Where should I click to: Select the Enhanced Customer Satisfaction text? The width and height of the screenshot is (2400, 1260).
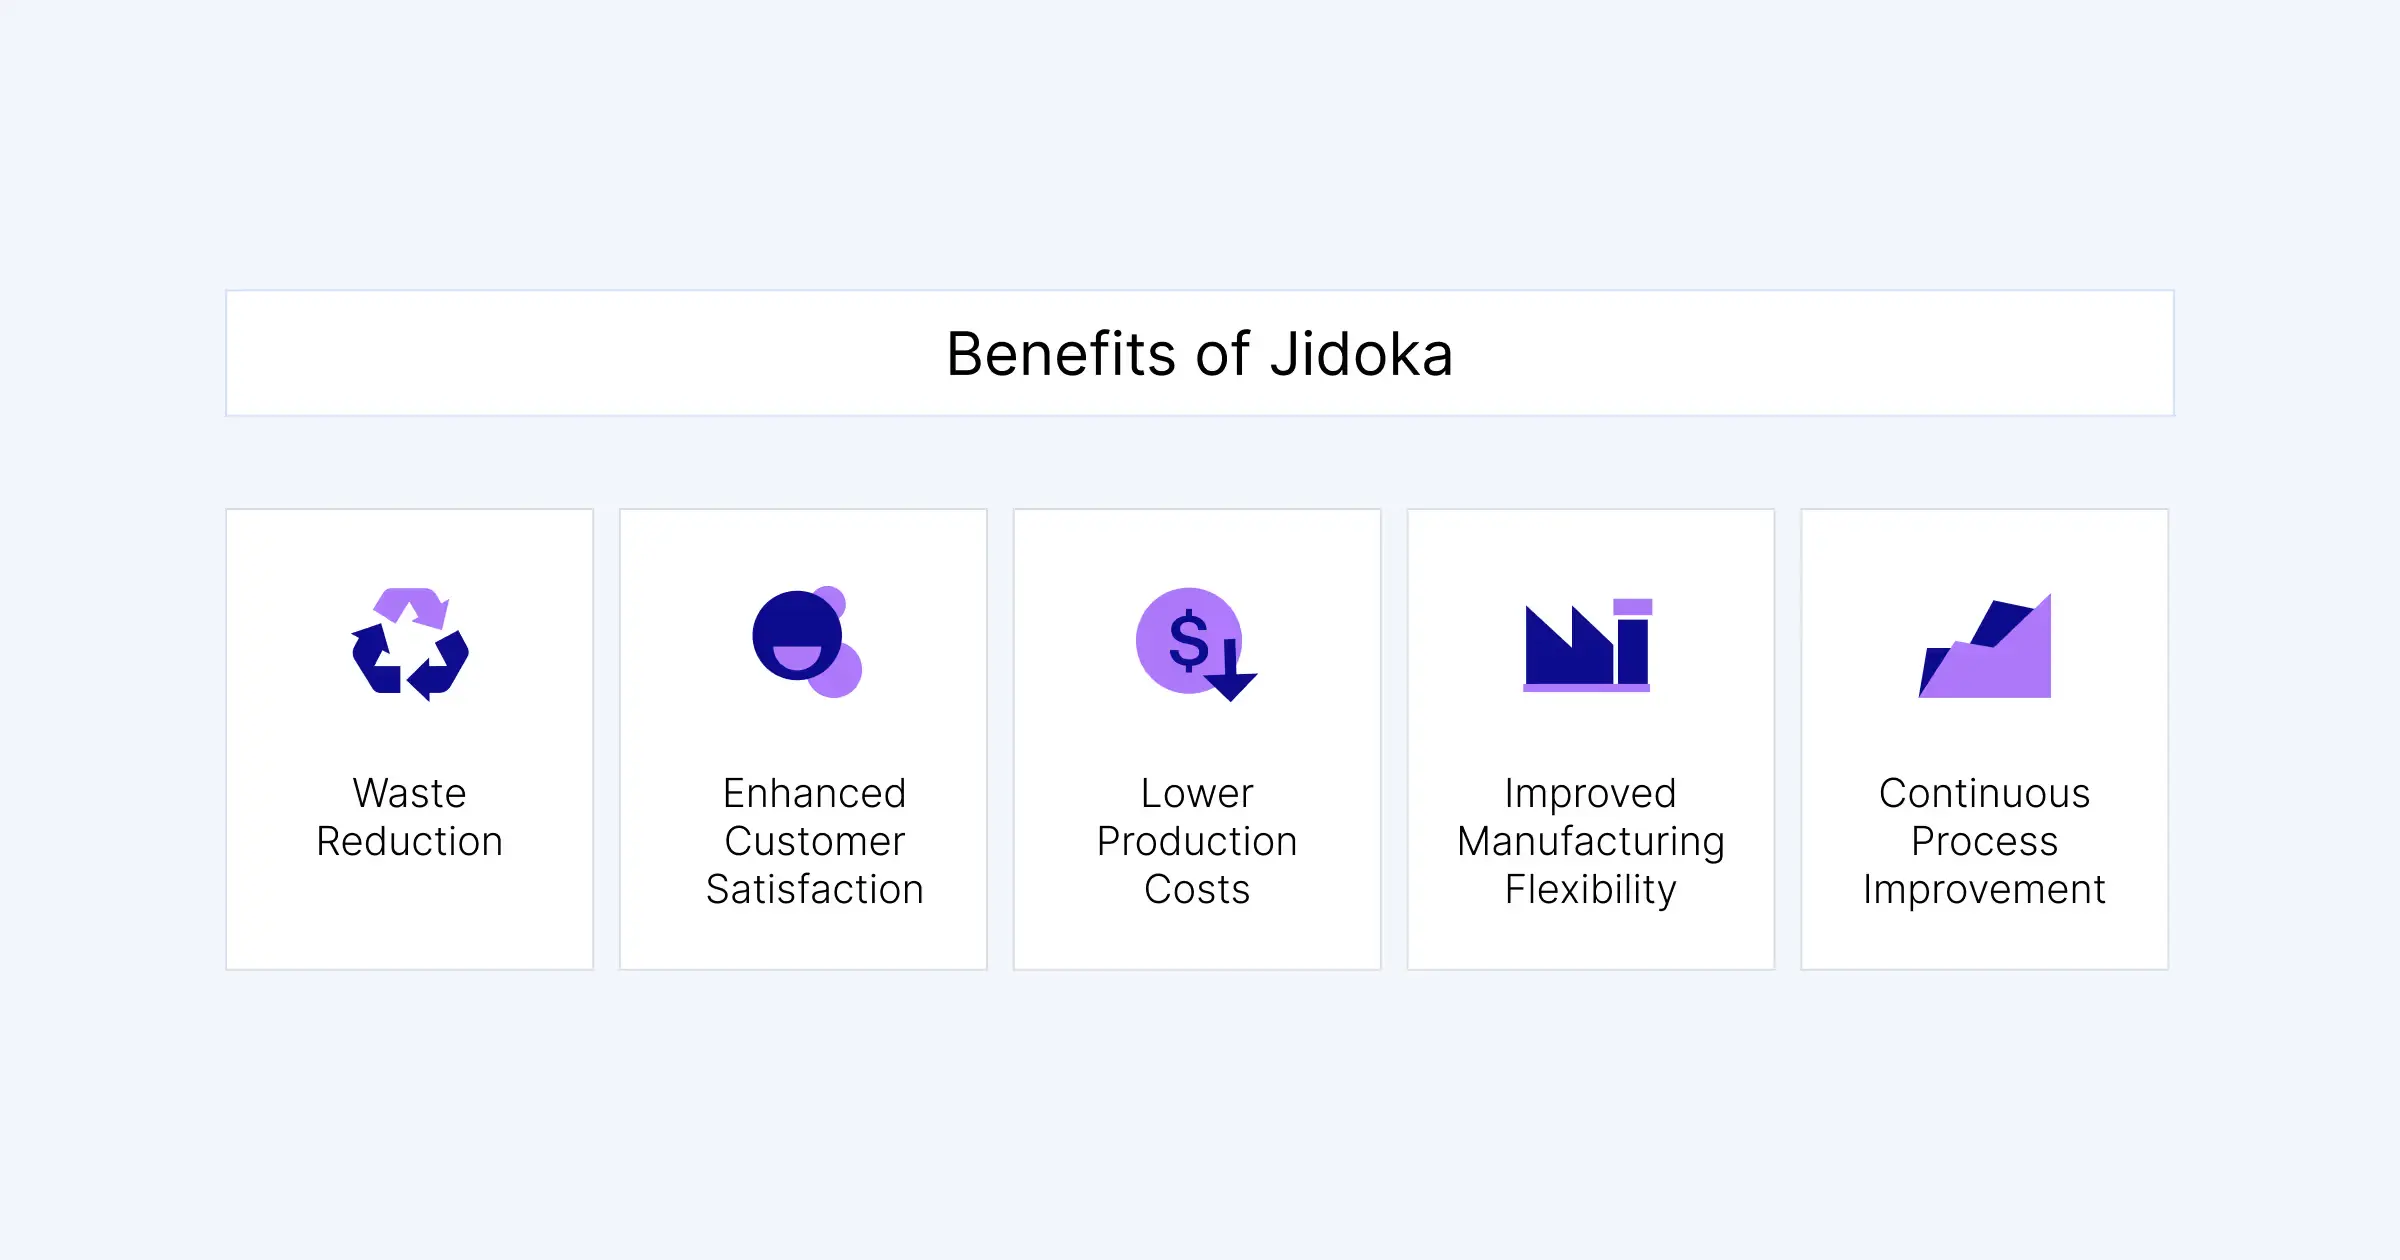pos(815,841)
